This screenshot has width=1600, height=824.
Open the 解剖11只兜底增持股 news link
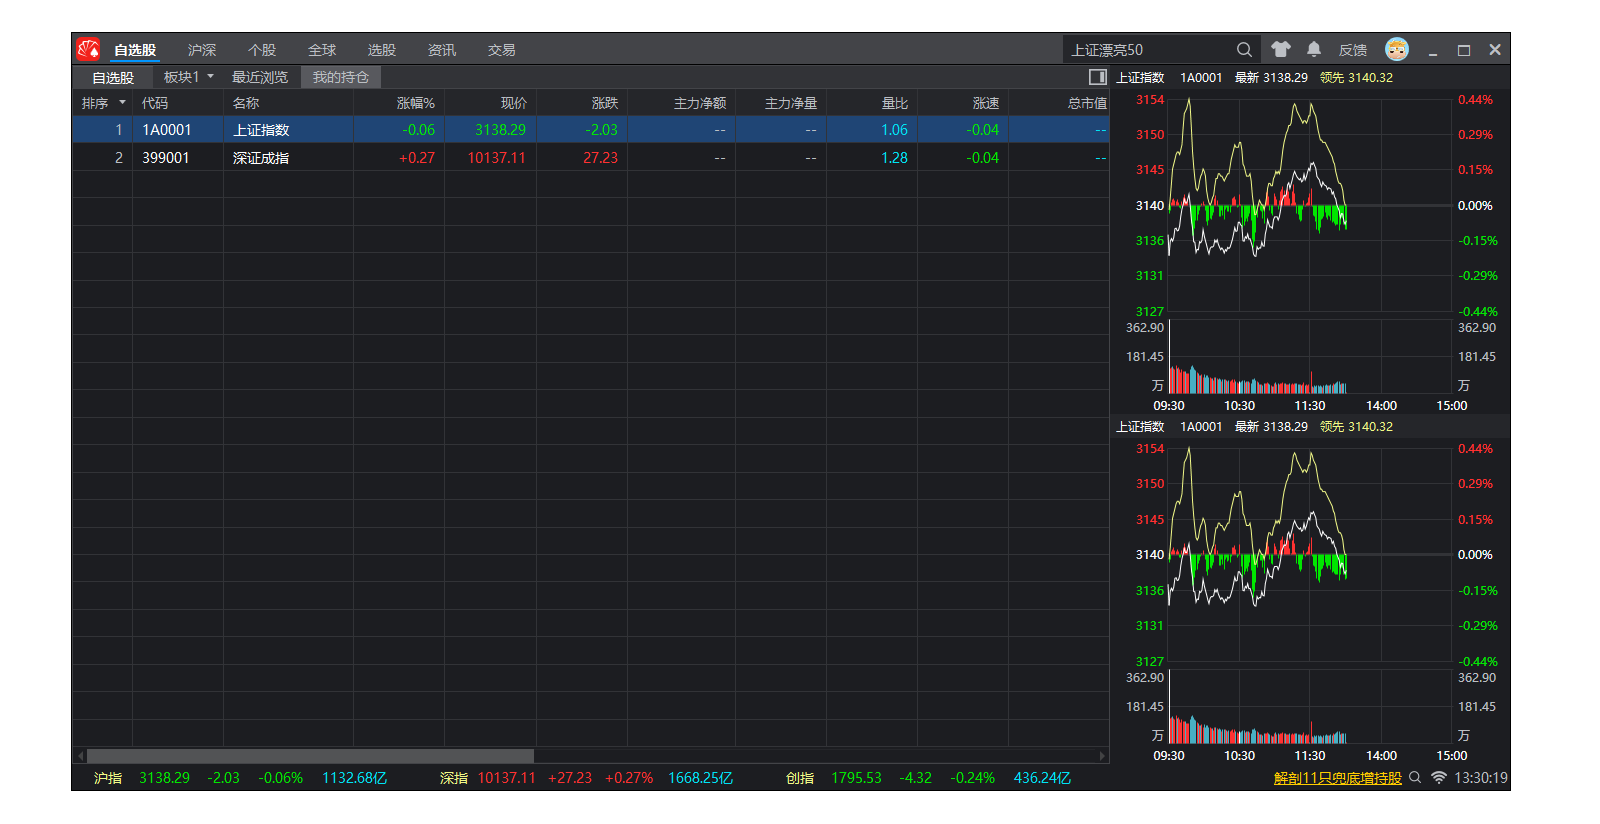point(1338,778)
